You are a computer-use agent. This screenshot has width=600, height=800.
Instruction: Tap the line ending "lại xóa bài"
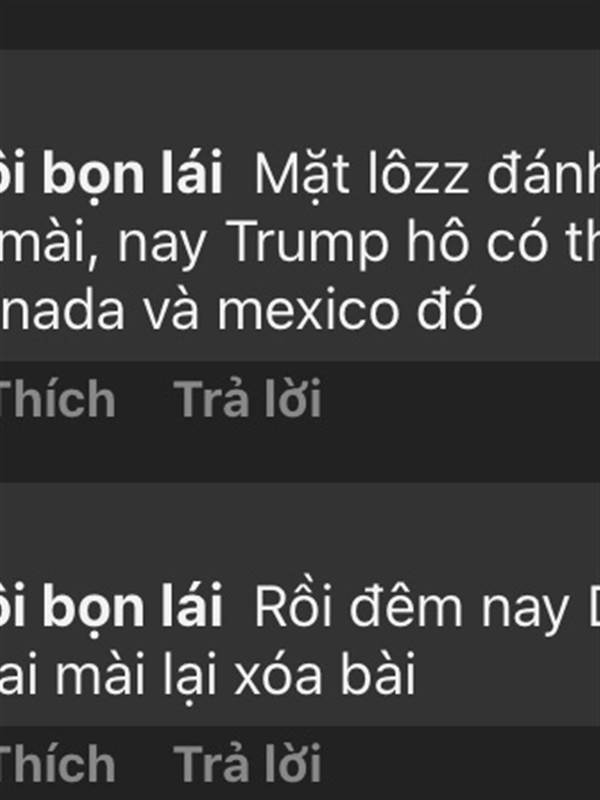(x=208, y=674)
